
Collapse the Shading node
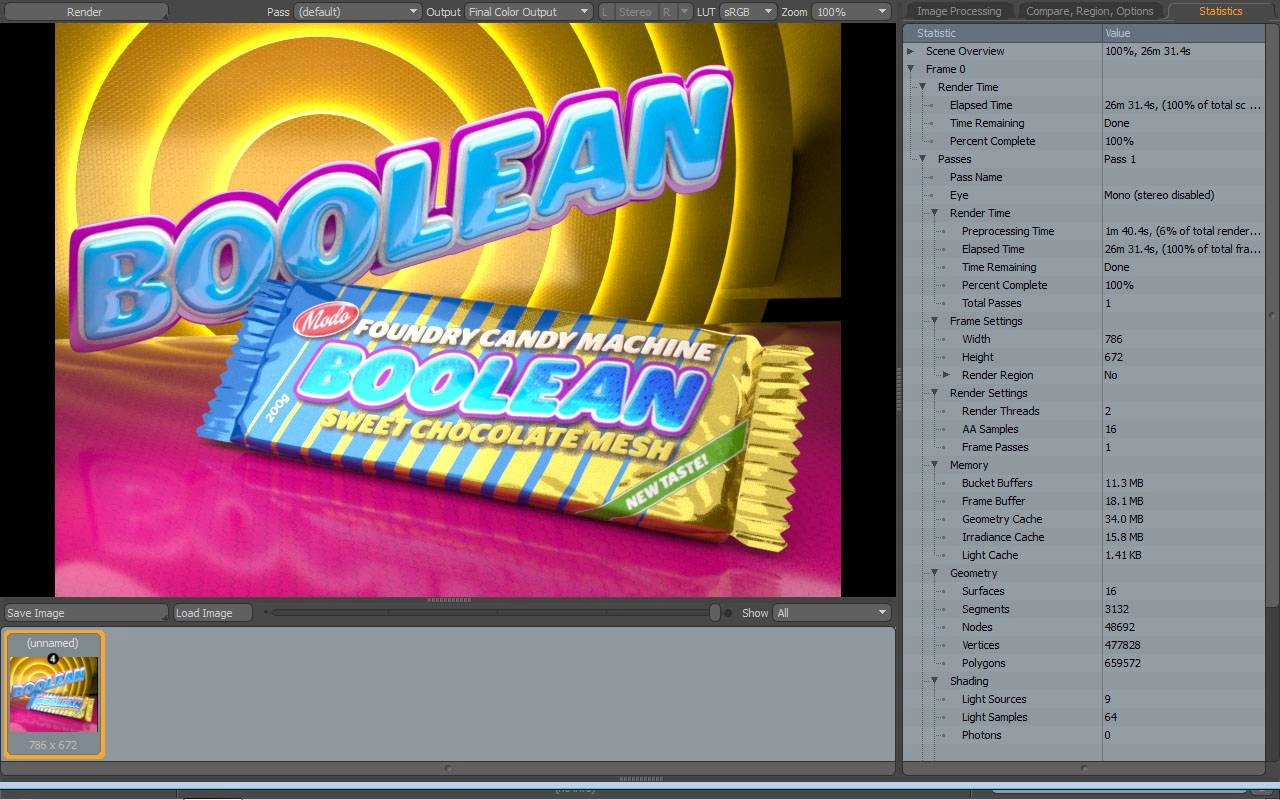pos(935,681)
